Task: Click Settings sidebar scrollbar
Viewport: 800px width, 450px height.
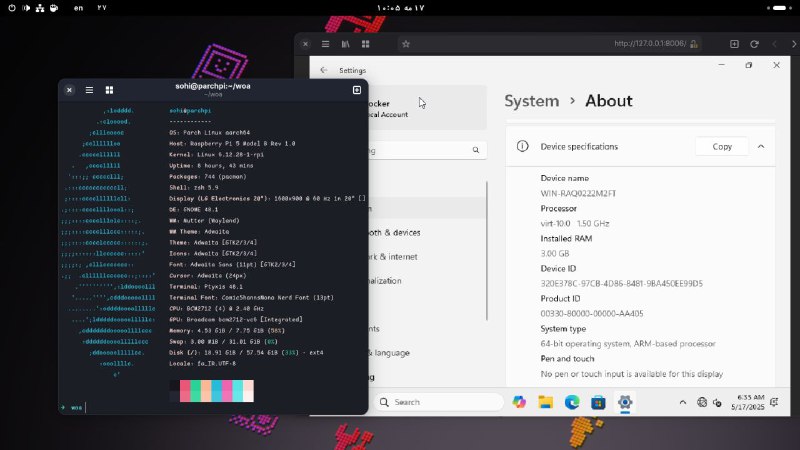Action: point(487,251)
